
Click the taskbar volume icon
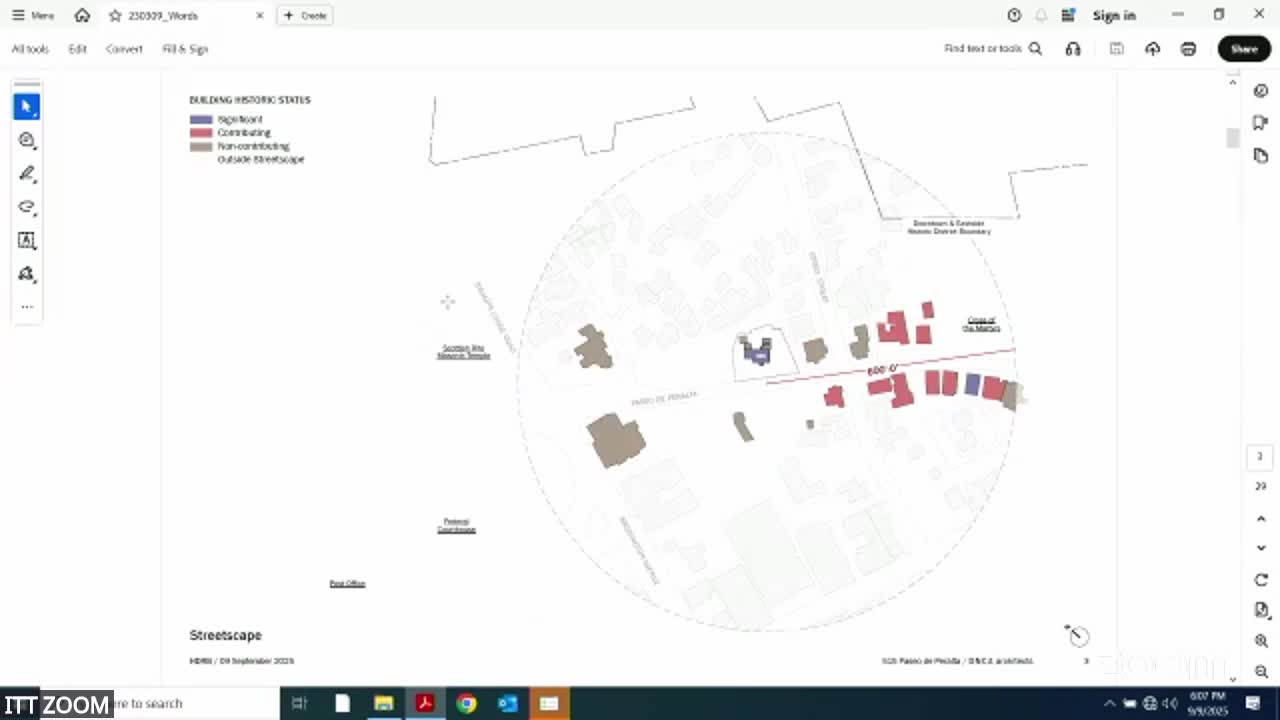(1169, 703)
